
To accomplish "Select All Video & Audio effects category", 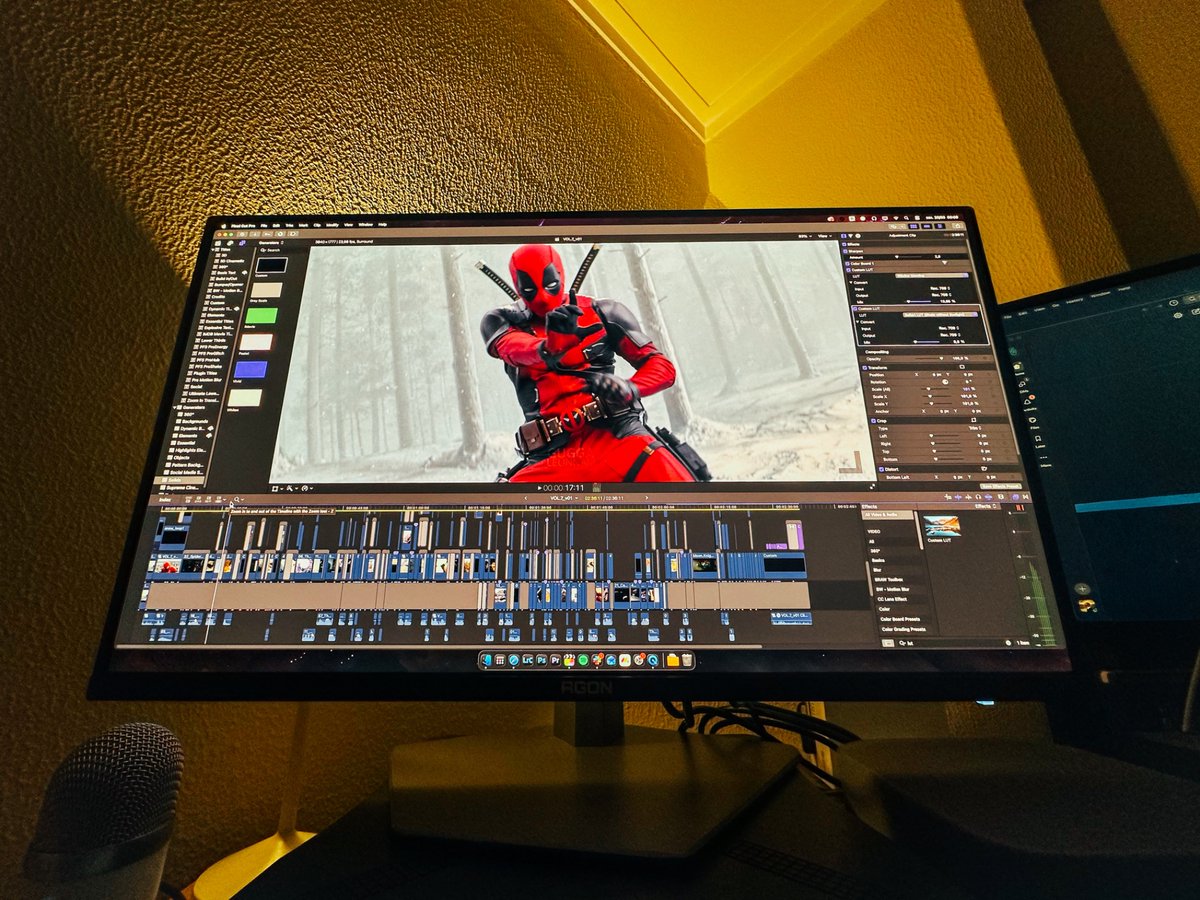I will click(x=888, y=515).
